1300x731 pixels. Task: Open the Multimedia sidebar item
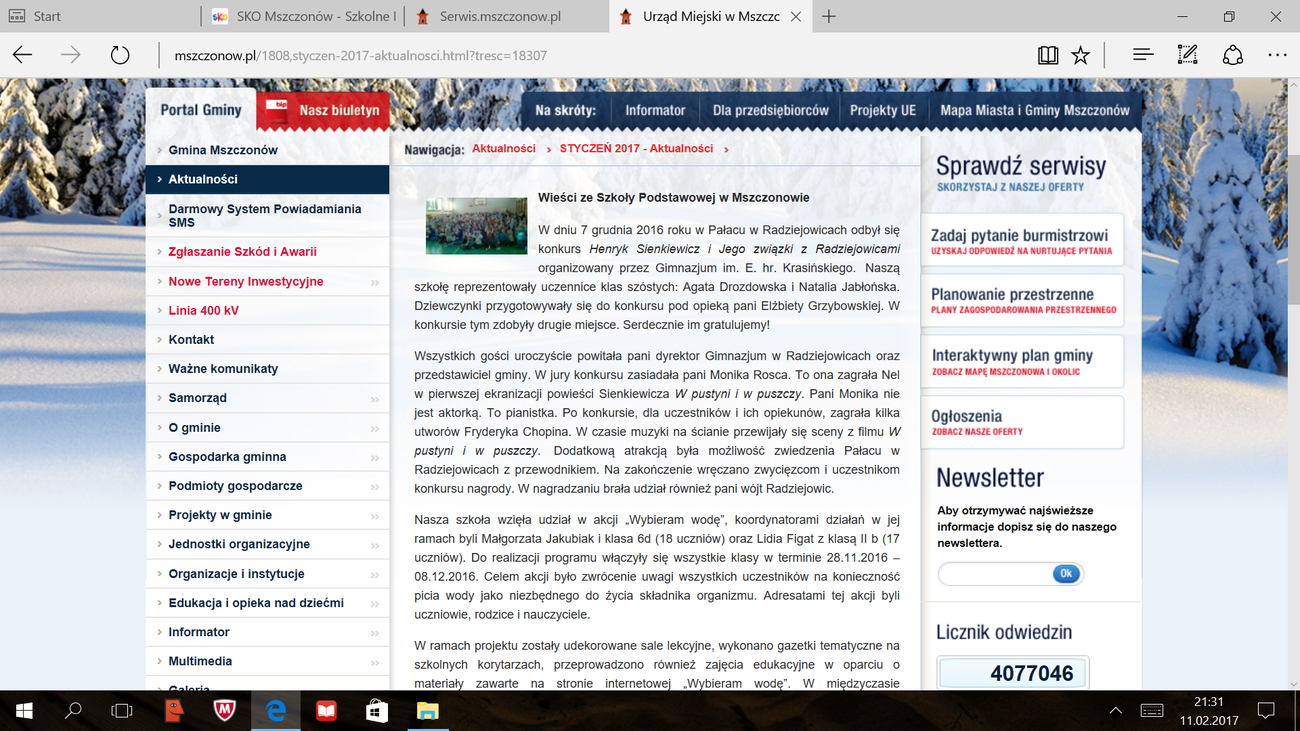pyautogui.click(x=267, y=661)
